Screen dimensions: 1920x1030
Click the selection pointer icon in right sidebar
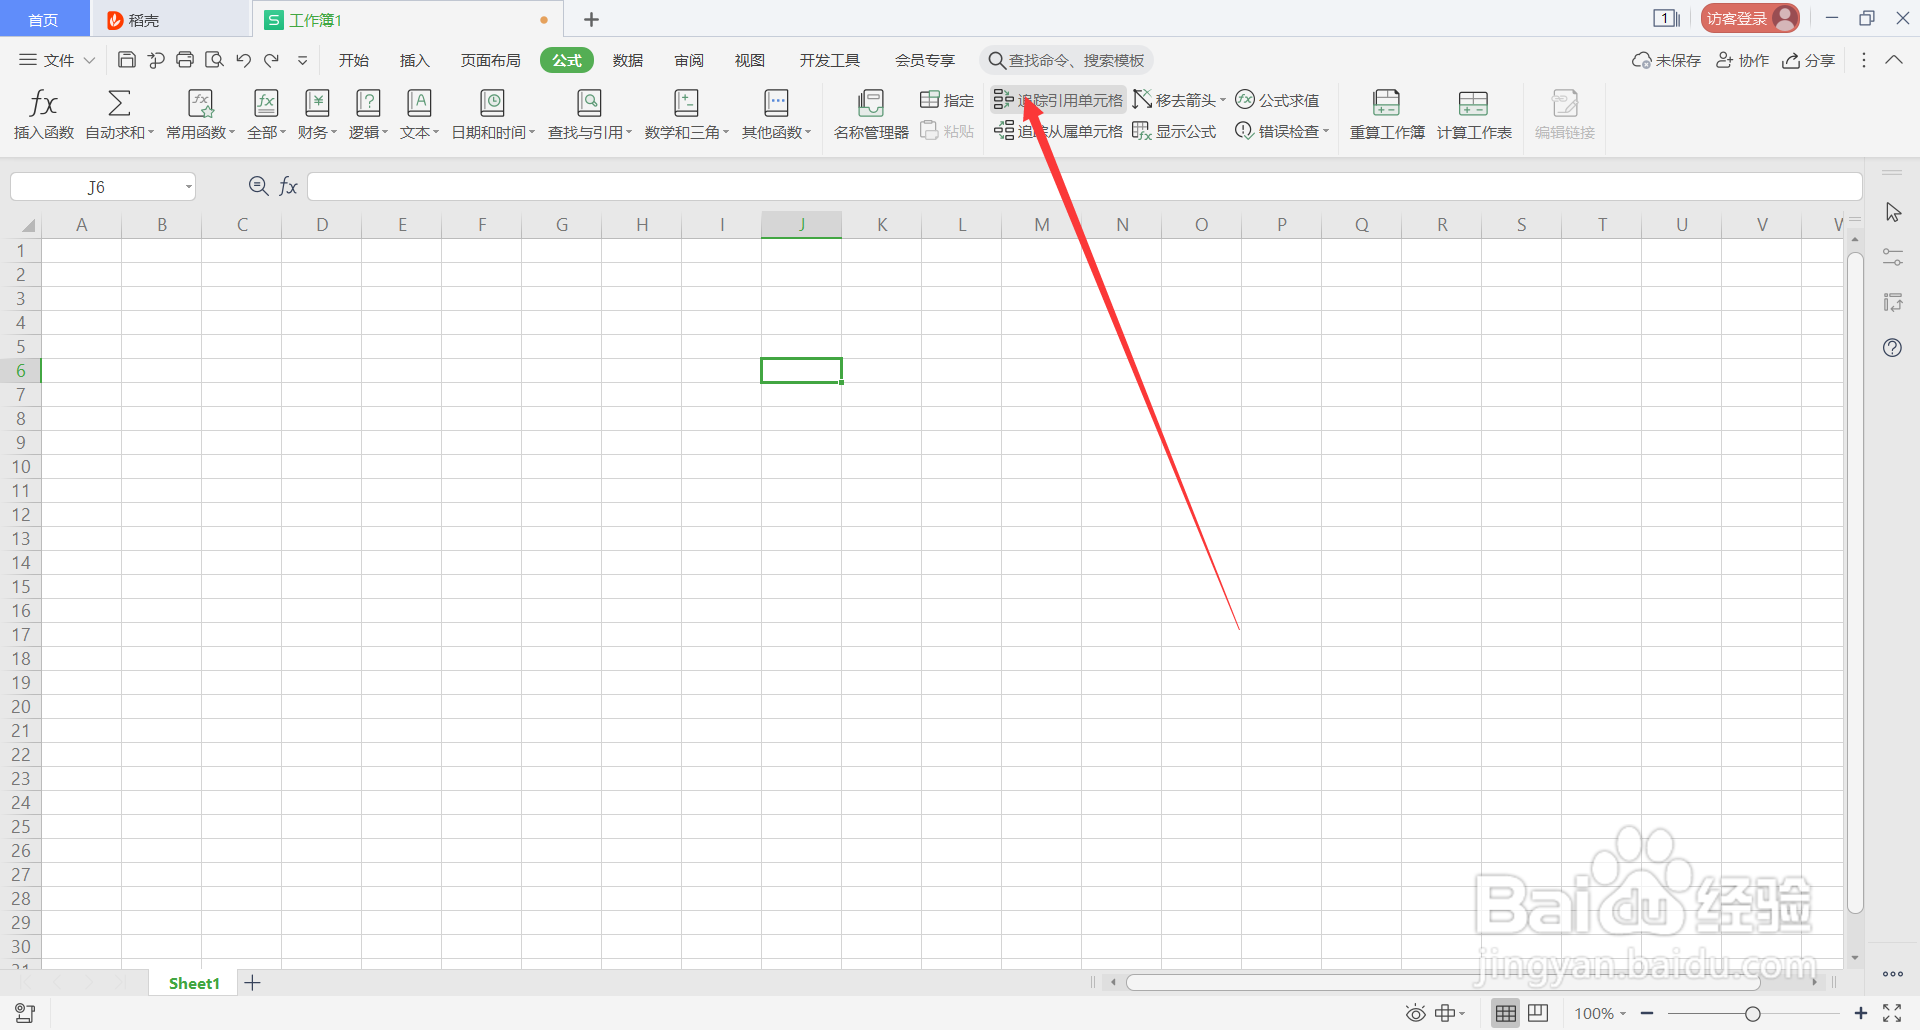[x=1893, y=212]
